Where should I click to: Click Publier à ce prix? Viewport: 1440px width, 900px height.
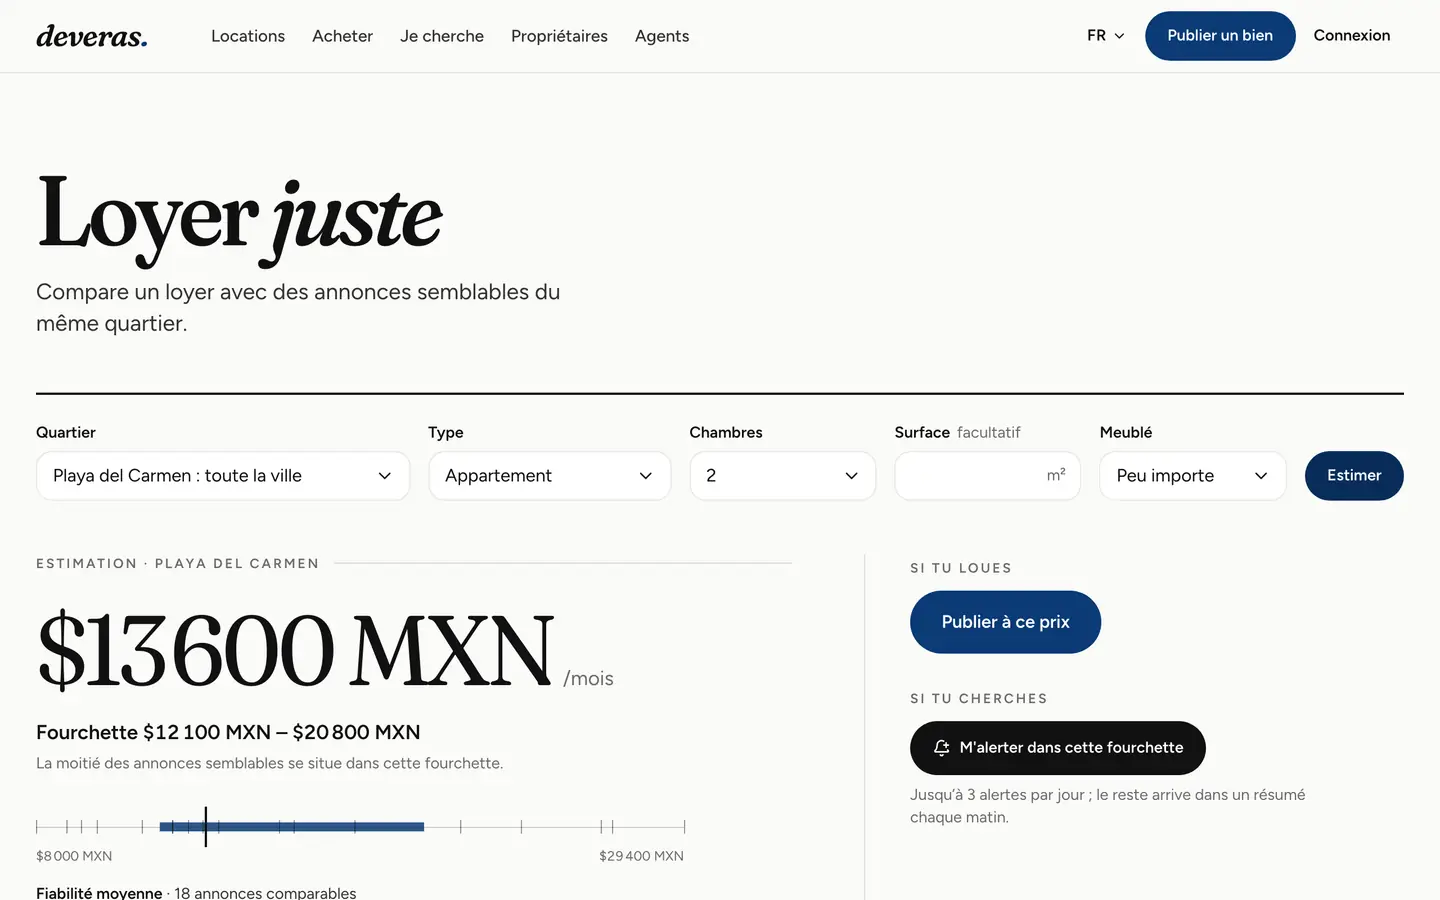pos(1005,622)
